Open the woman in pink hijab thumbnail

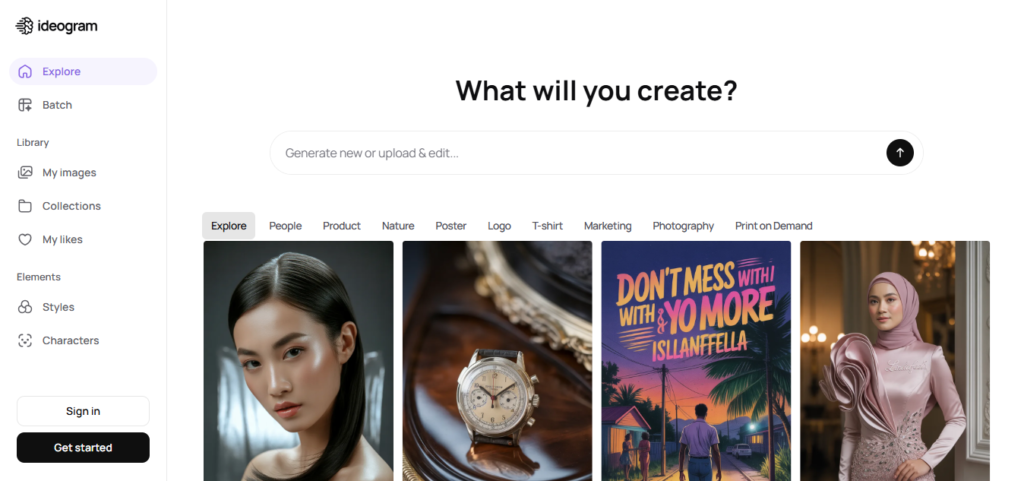895,361
